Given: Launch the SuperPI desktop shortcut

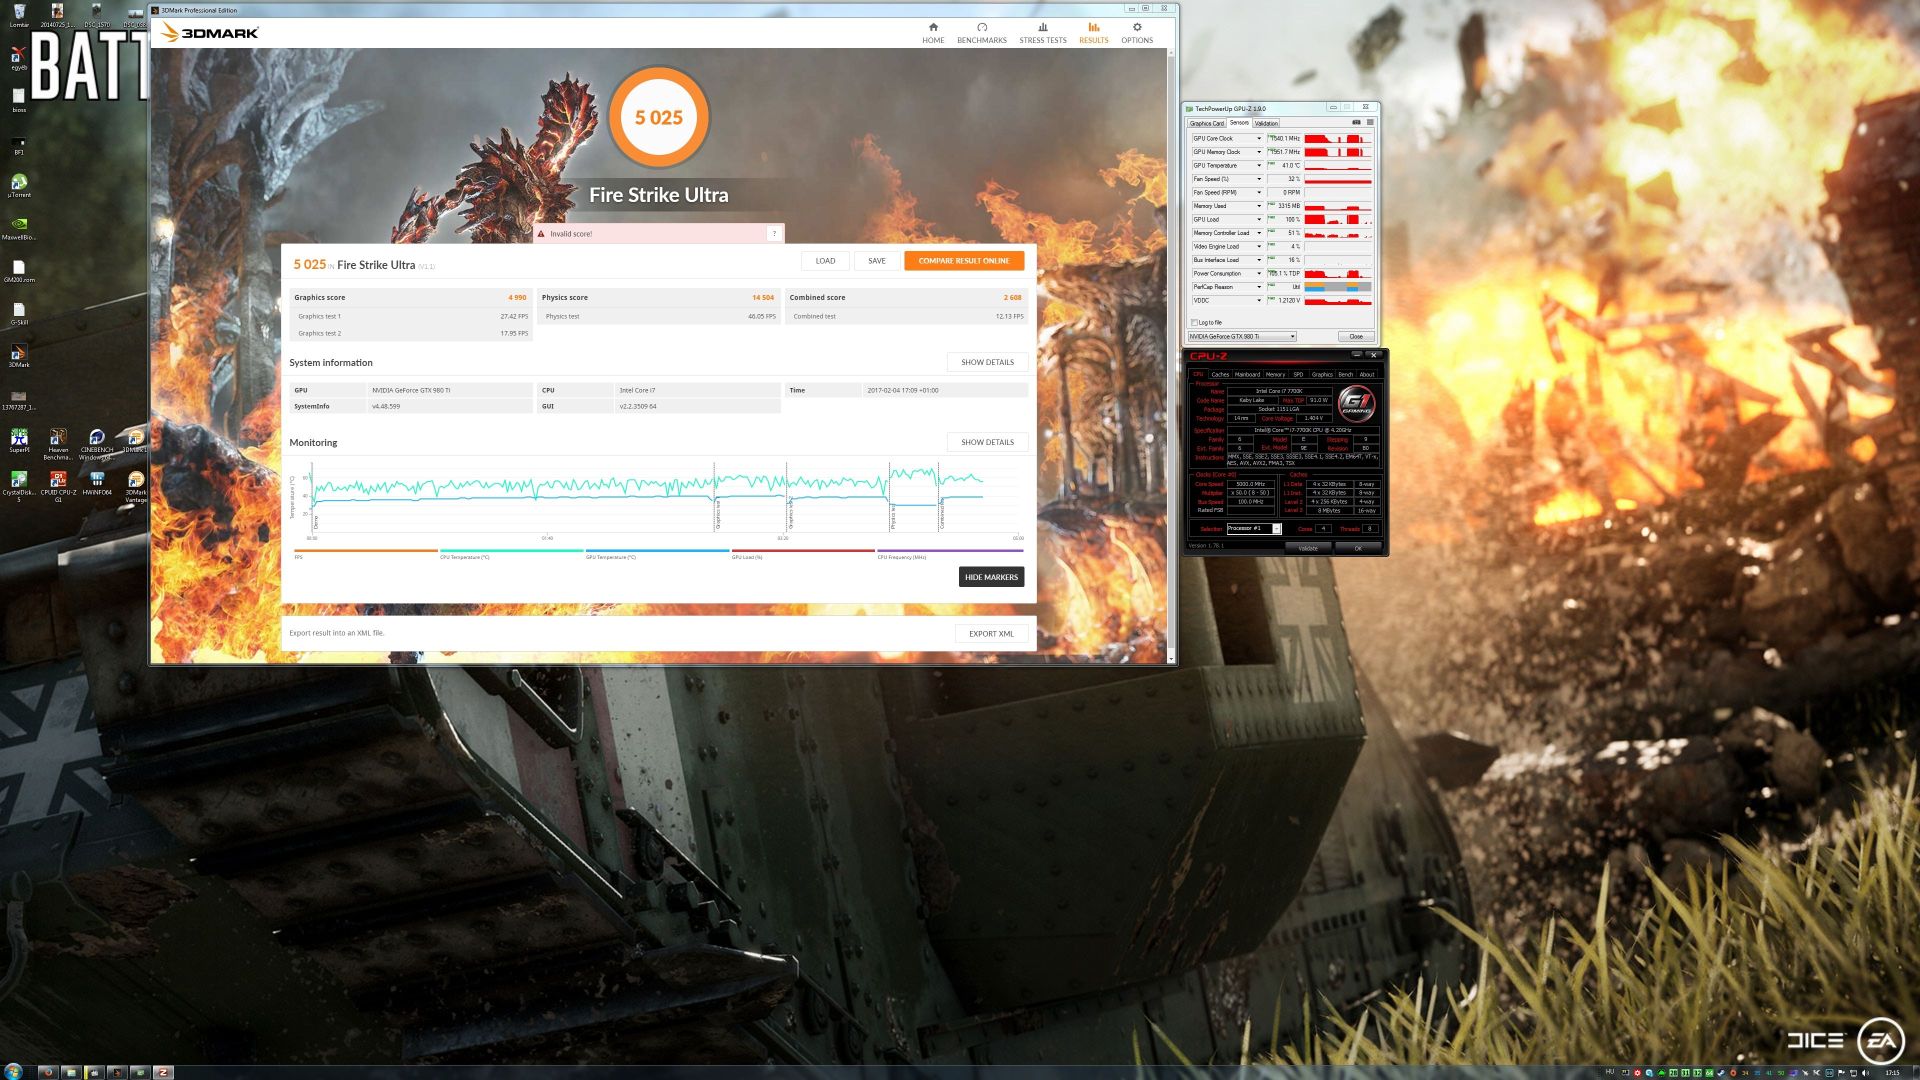Looking at the screenshot, I should (x=19, y=440).
